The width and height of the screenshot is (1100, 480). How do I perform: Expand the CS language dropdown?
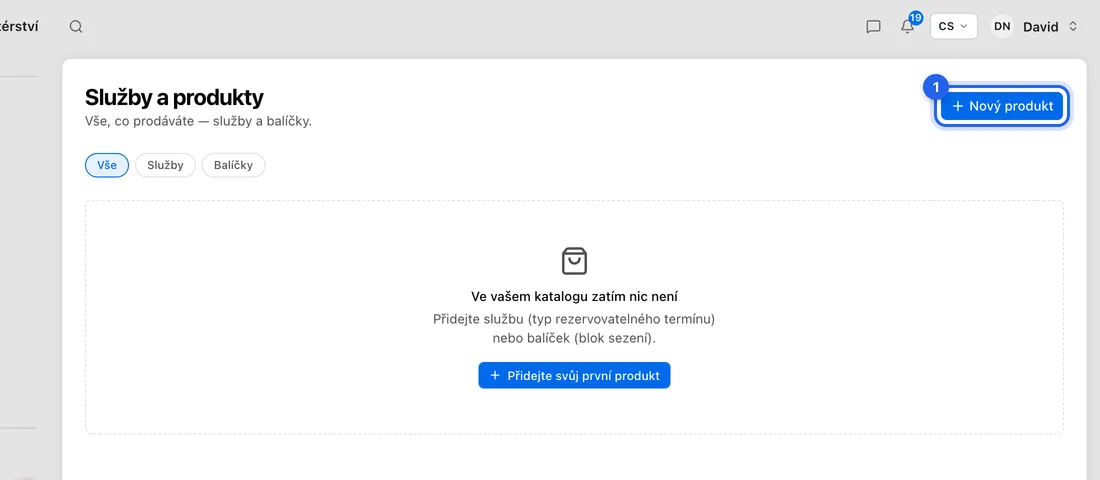(x=953, y=27)
